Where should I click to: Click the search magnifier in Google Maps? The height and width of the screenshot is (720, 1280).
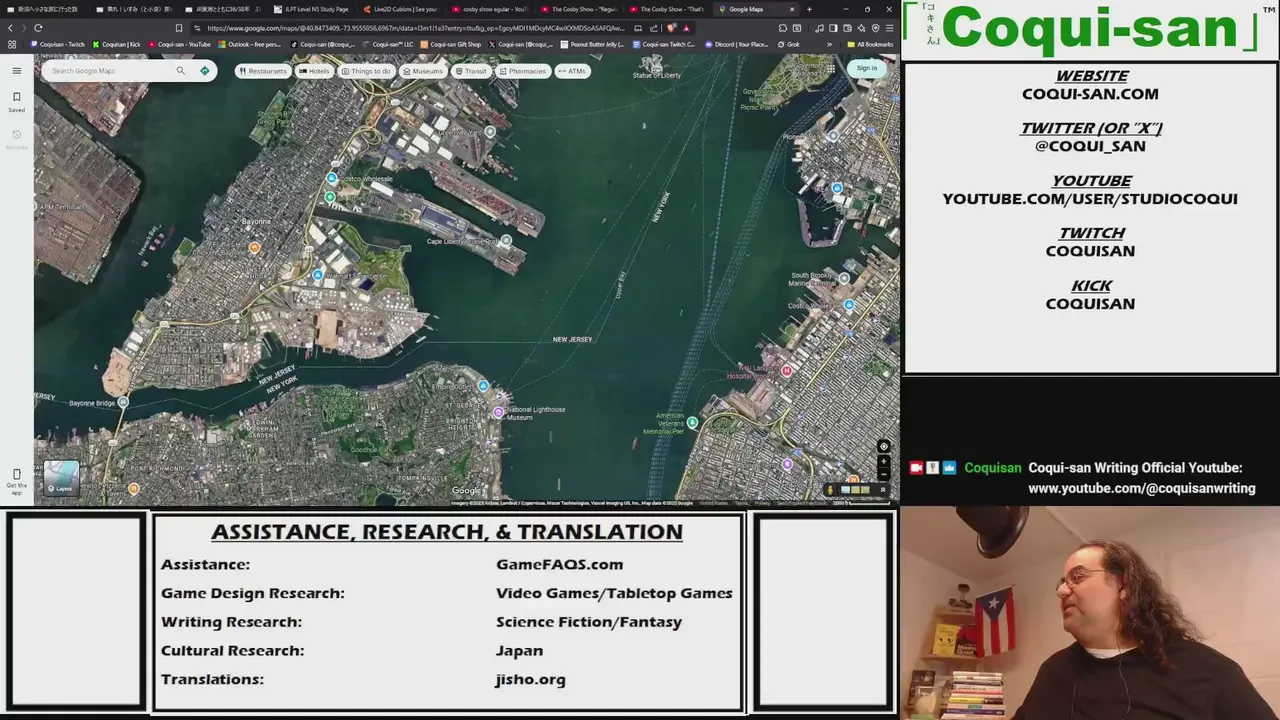point(180,71)
